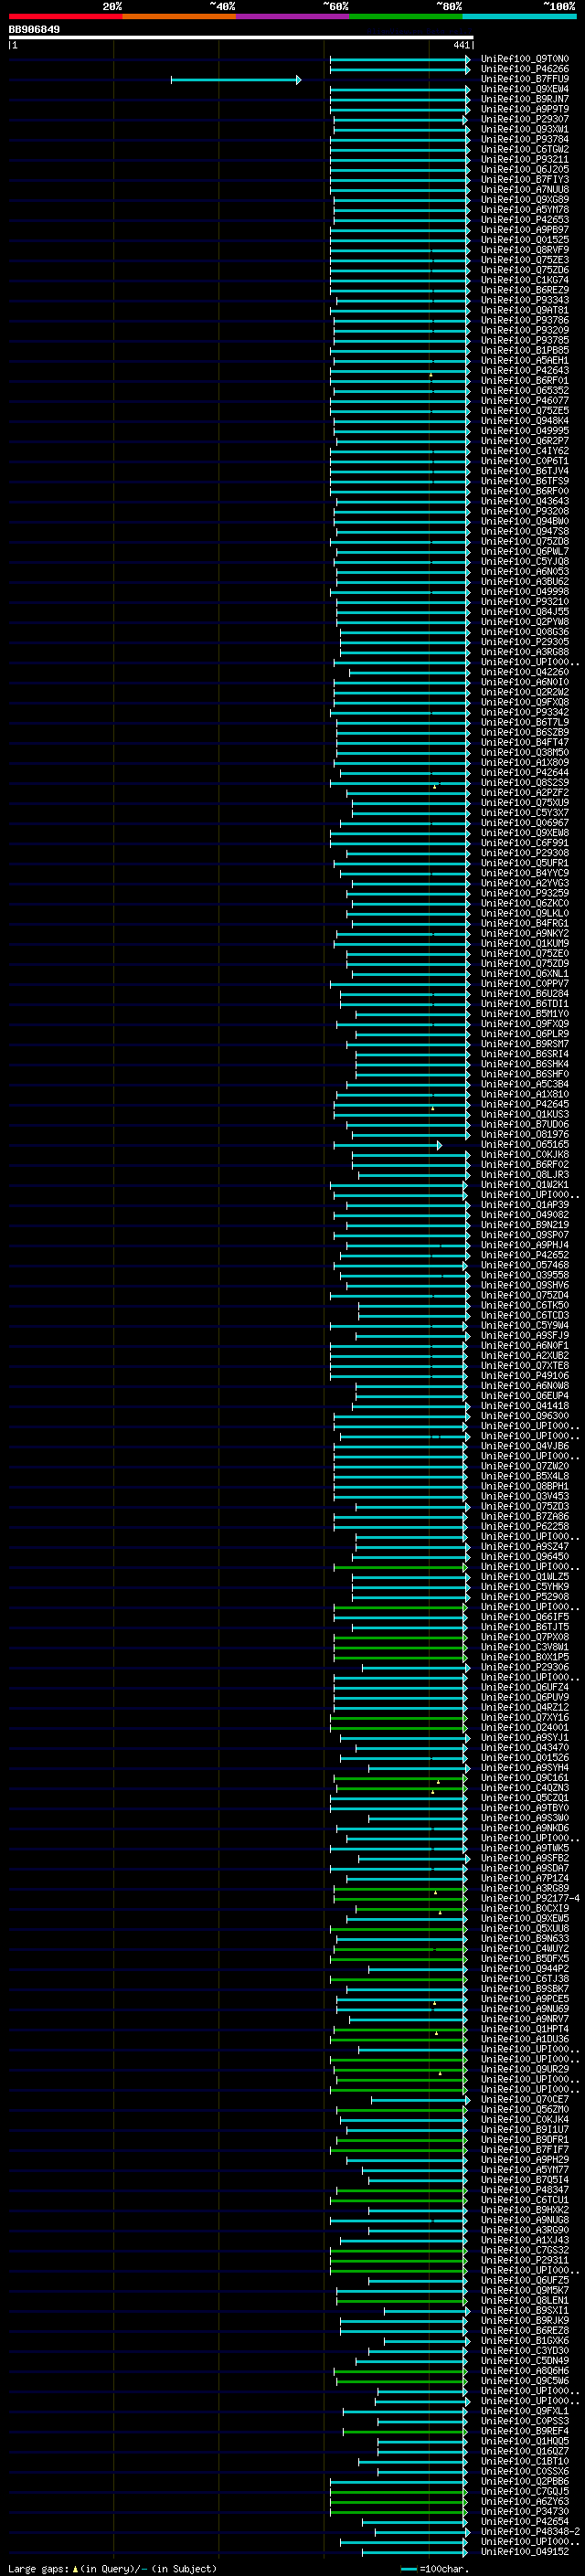Image resolution: width=585 pixels, height=2576 pixels.
Task: Select the UniRef100_C1KG74 label
Action: point(525,280)
